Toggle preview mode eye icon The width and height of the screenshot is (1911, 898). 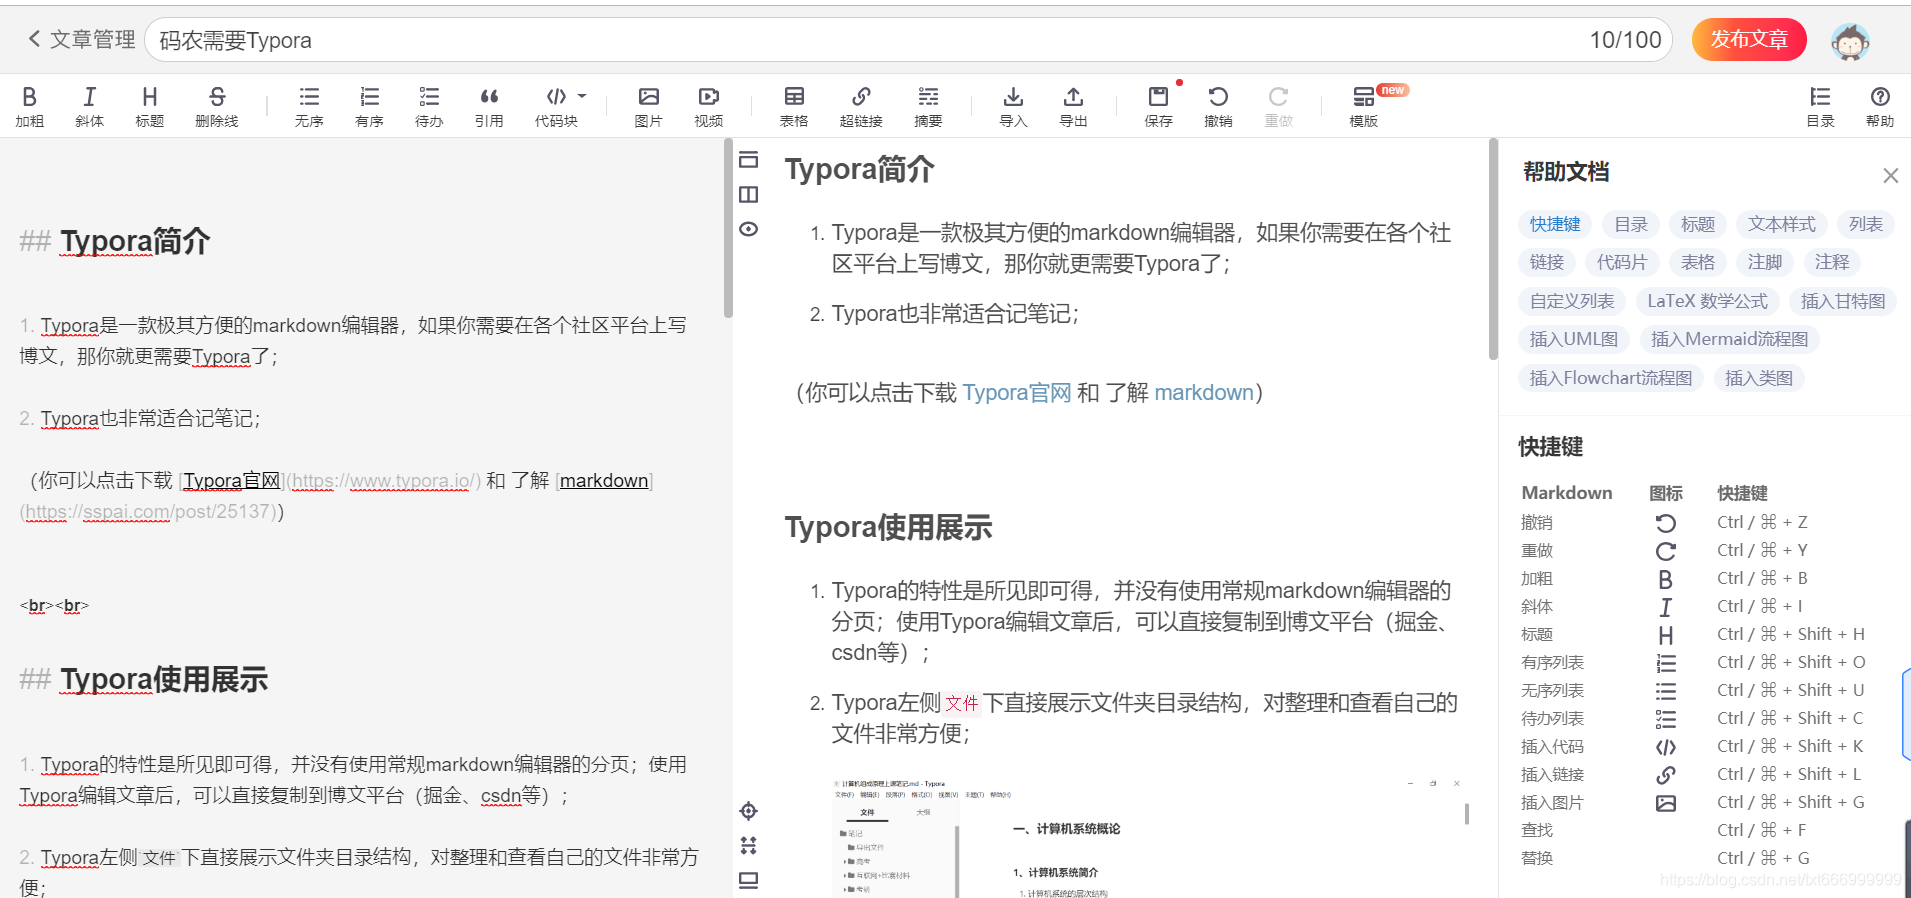tap(749, 229)
